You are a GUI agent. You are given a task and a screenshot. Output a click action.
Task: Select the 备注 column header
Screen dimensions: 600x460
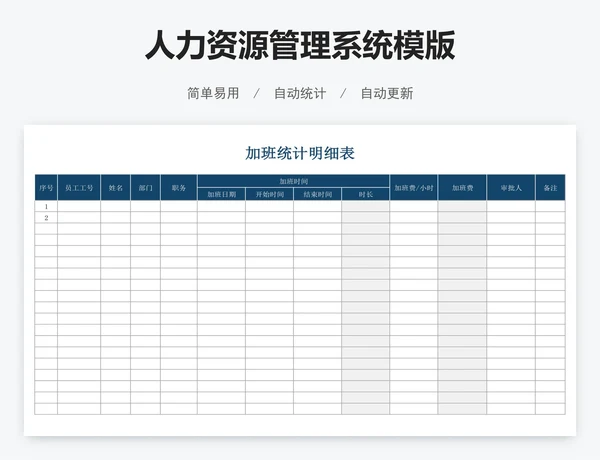click(x=551, y=188)
